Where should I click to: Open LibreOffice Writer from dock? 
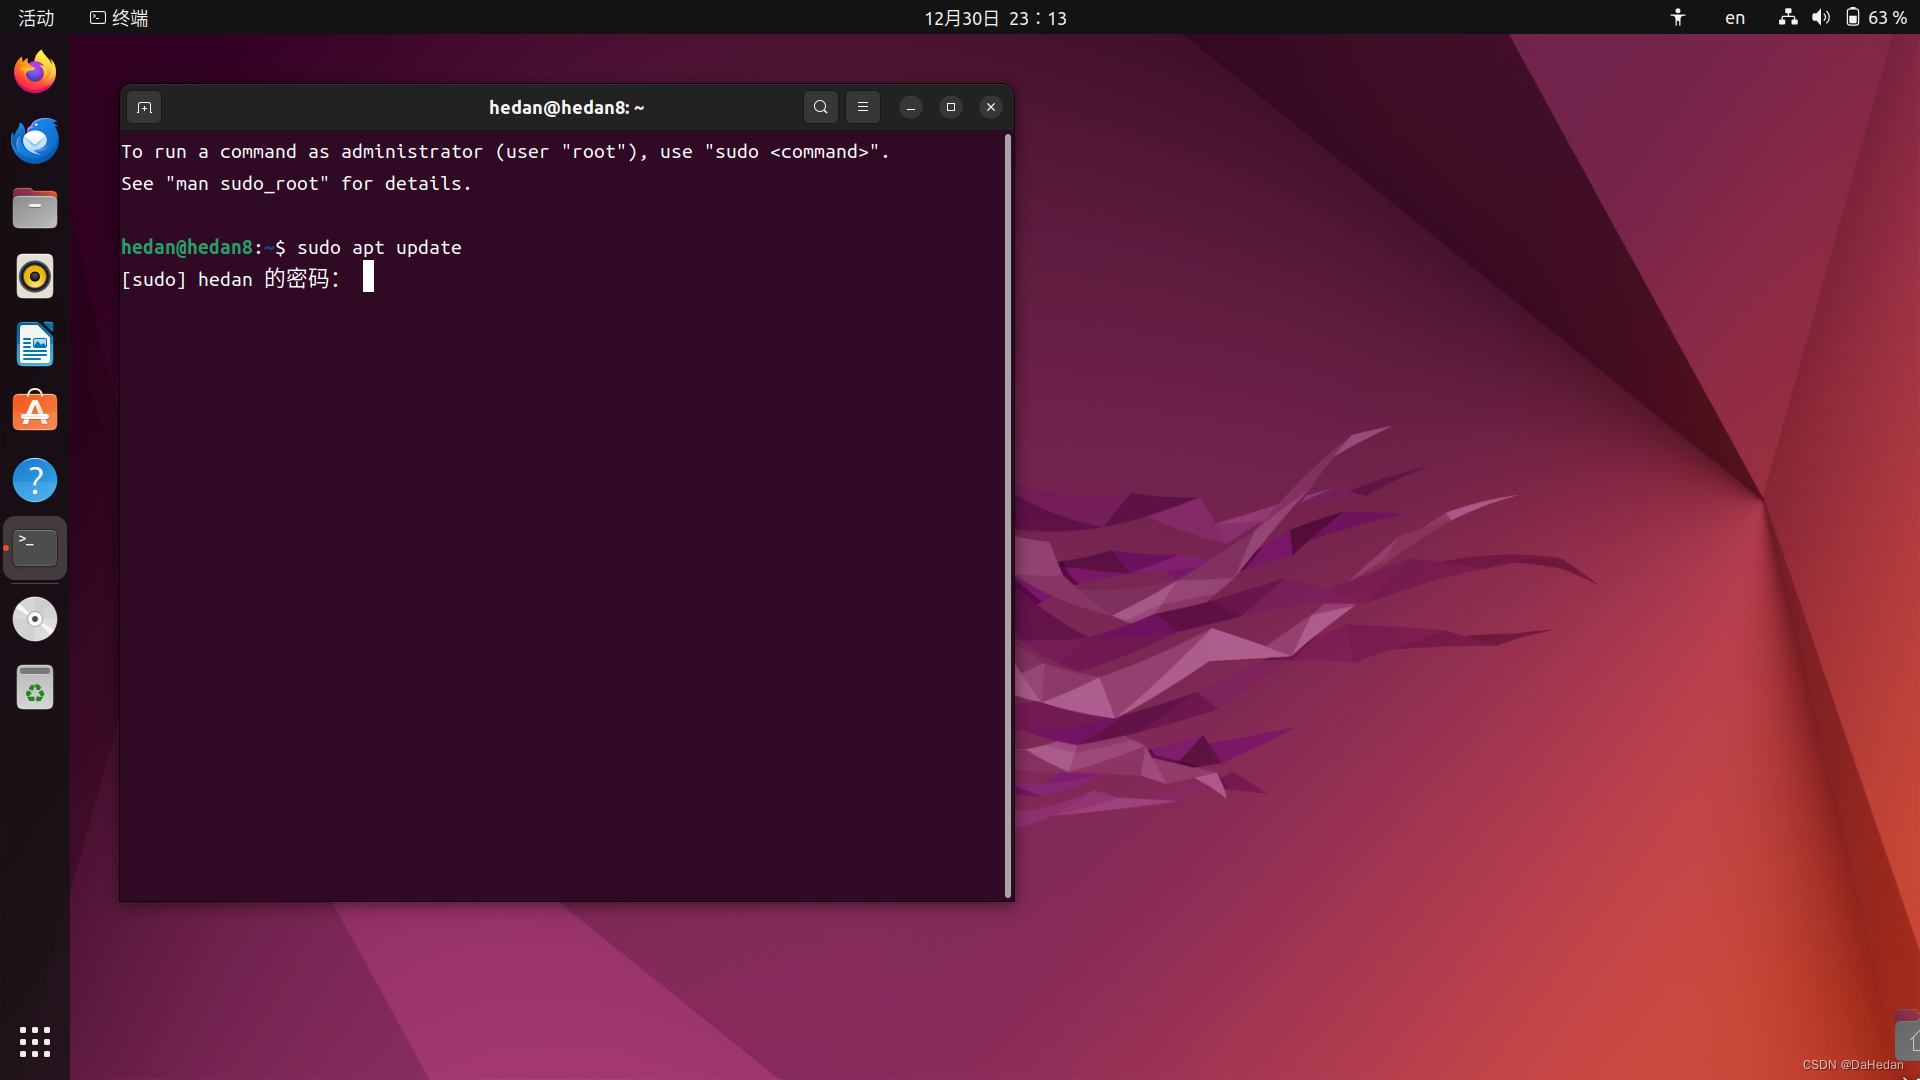click(35, 344)
